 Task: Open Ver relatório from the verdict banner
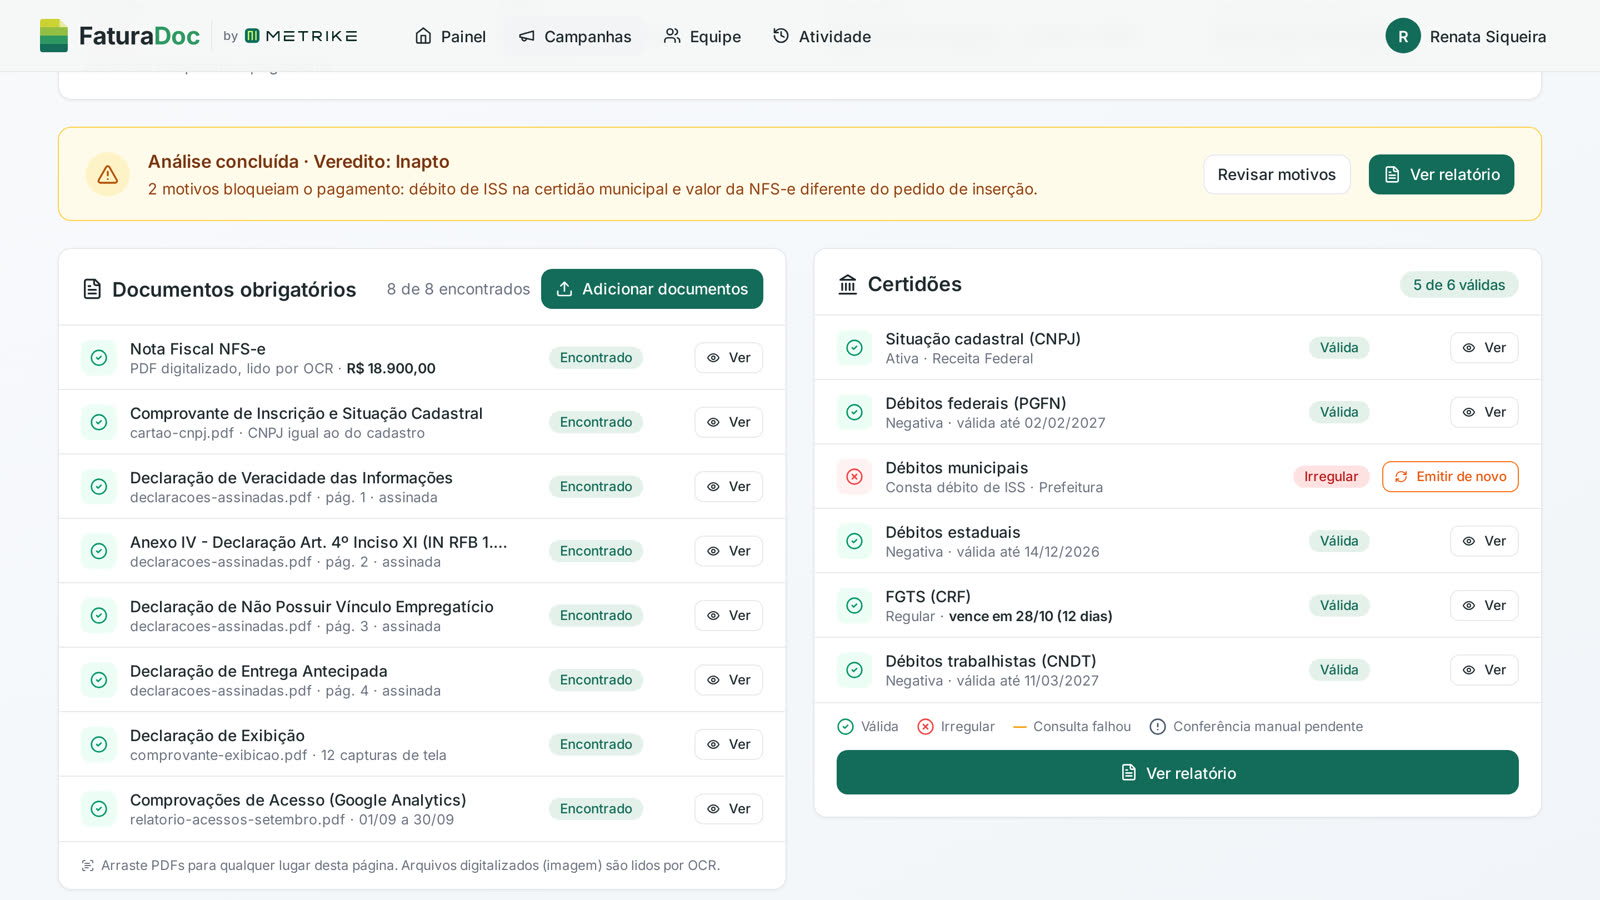point(1441,175)
